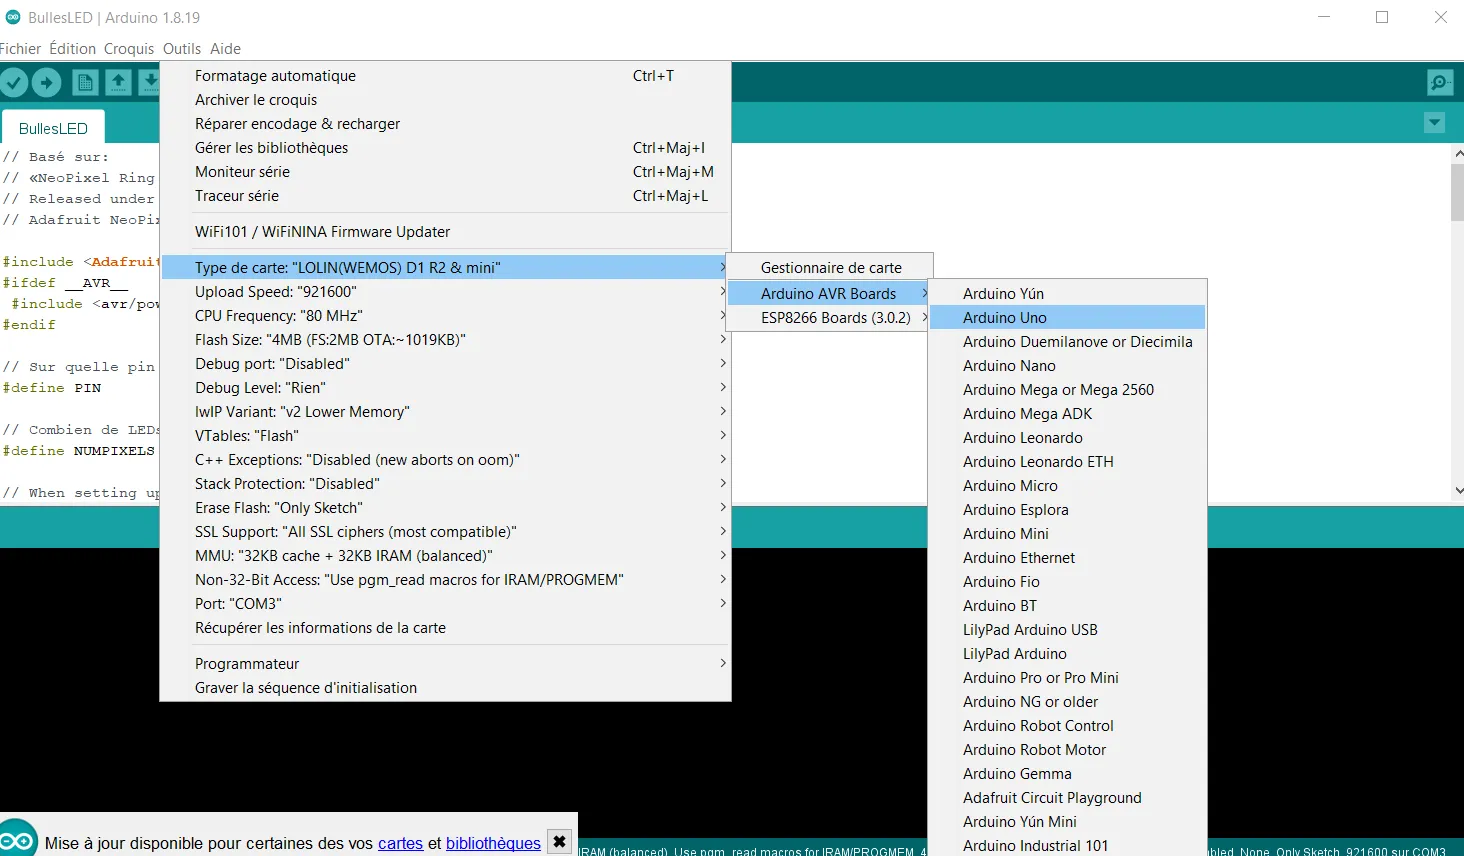Expand Port COM3 submenu
The image size is (1464, 856).
click(445, 604)
